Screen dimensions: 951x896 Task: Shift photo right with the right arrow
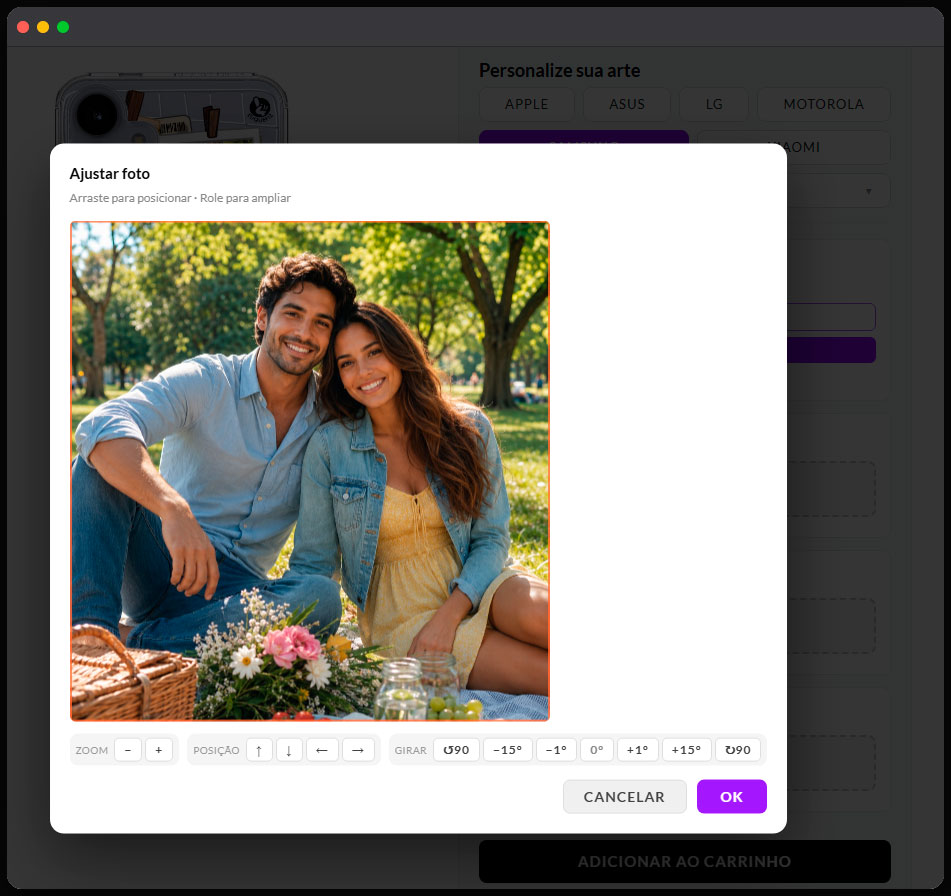coord(358,750)
